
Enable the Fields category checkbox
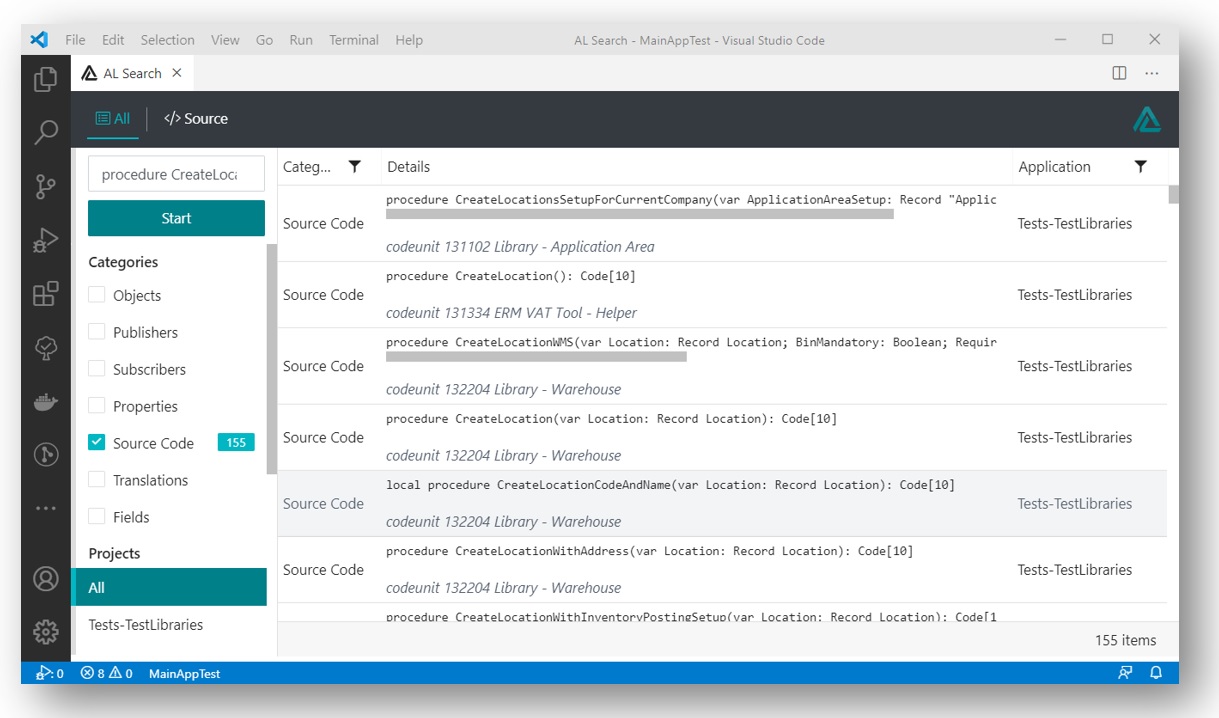97,517
